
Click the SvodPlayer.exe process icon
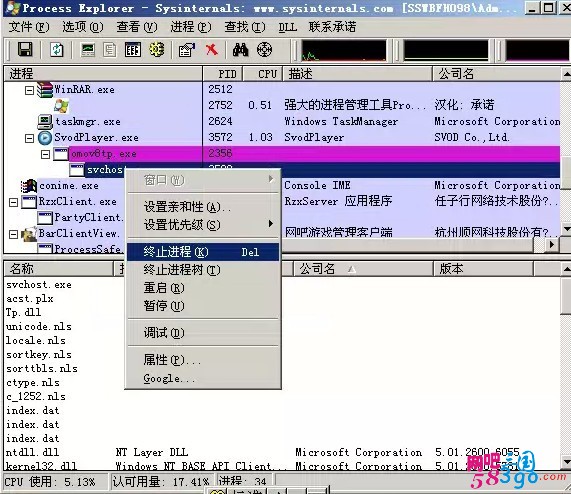45,138
